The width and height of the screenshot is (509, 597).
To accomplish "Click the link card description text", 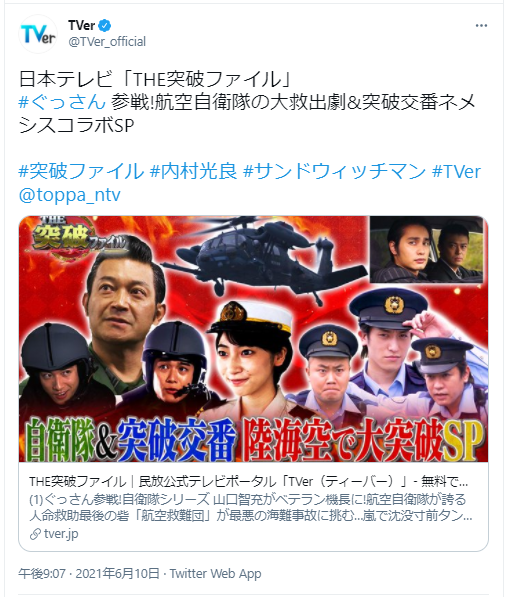I will click(251, 508).
